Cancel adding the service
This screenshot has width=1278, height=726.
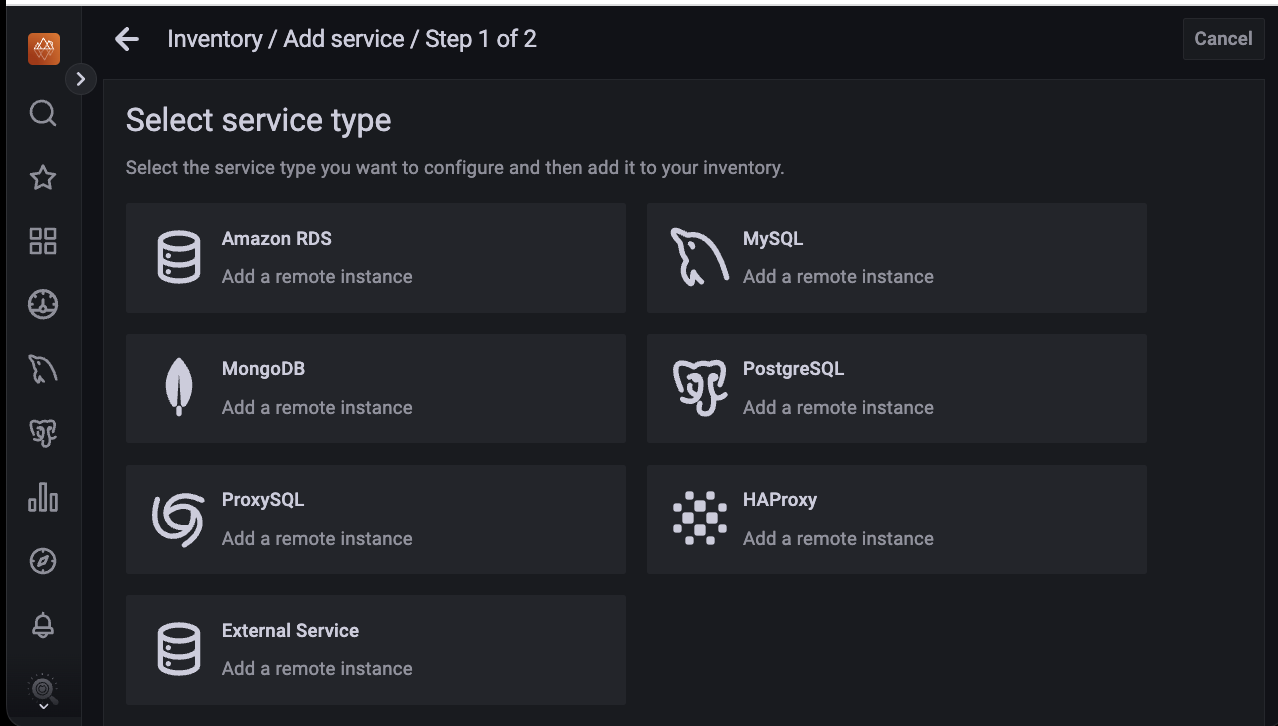coord(1223,39)
